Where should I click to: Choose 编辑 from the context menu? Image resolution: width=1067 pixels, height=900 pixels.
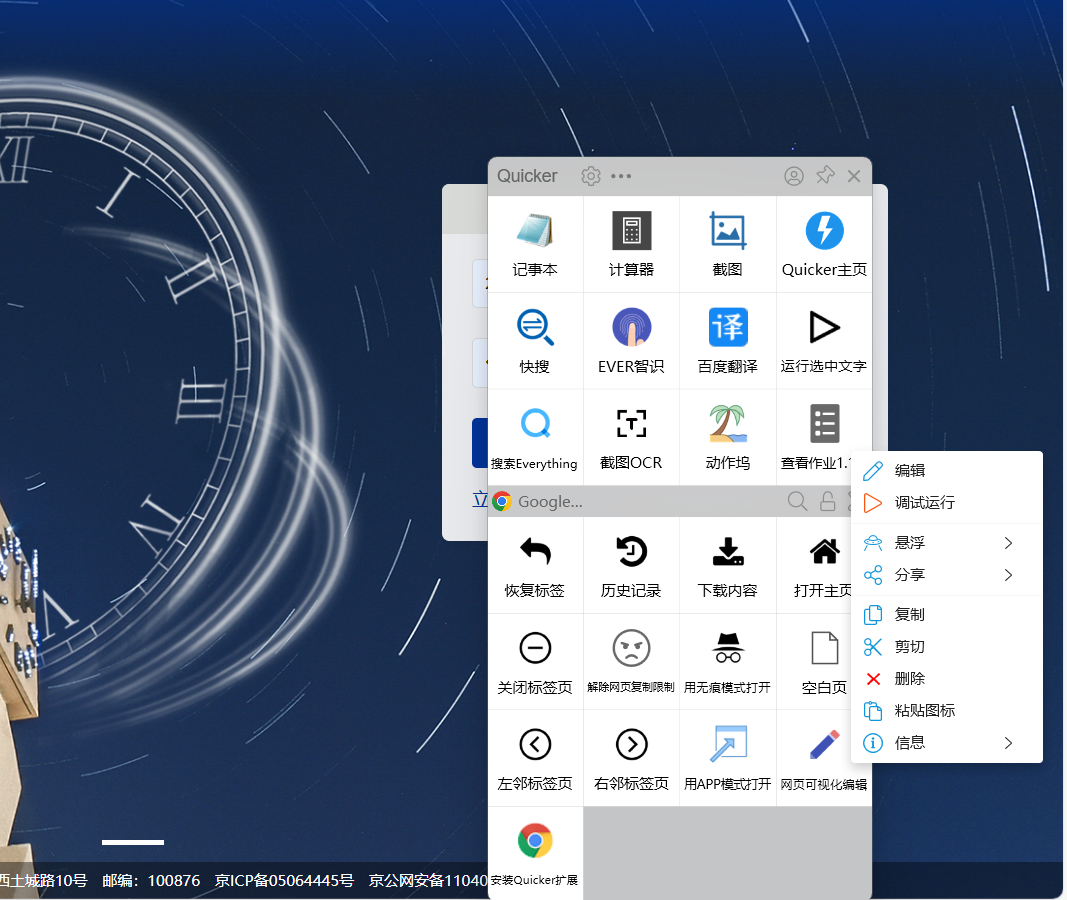click(x=947, y=471)
